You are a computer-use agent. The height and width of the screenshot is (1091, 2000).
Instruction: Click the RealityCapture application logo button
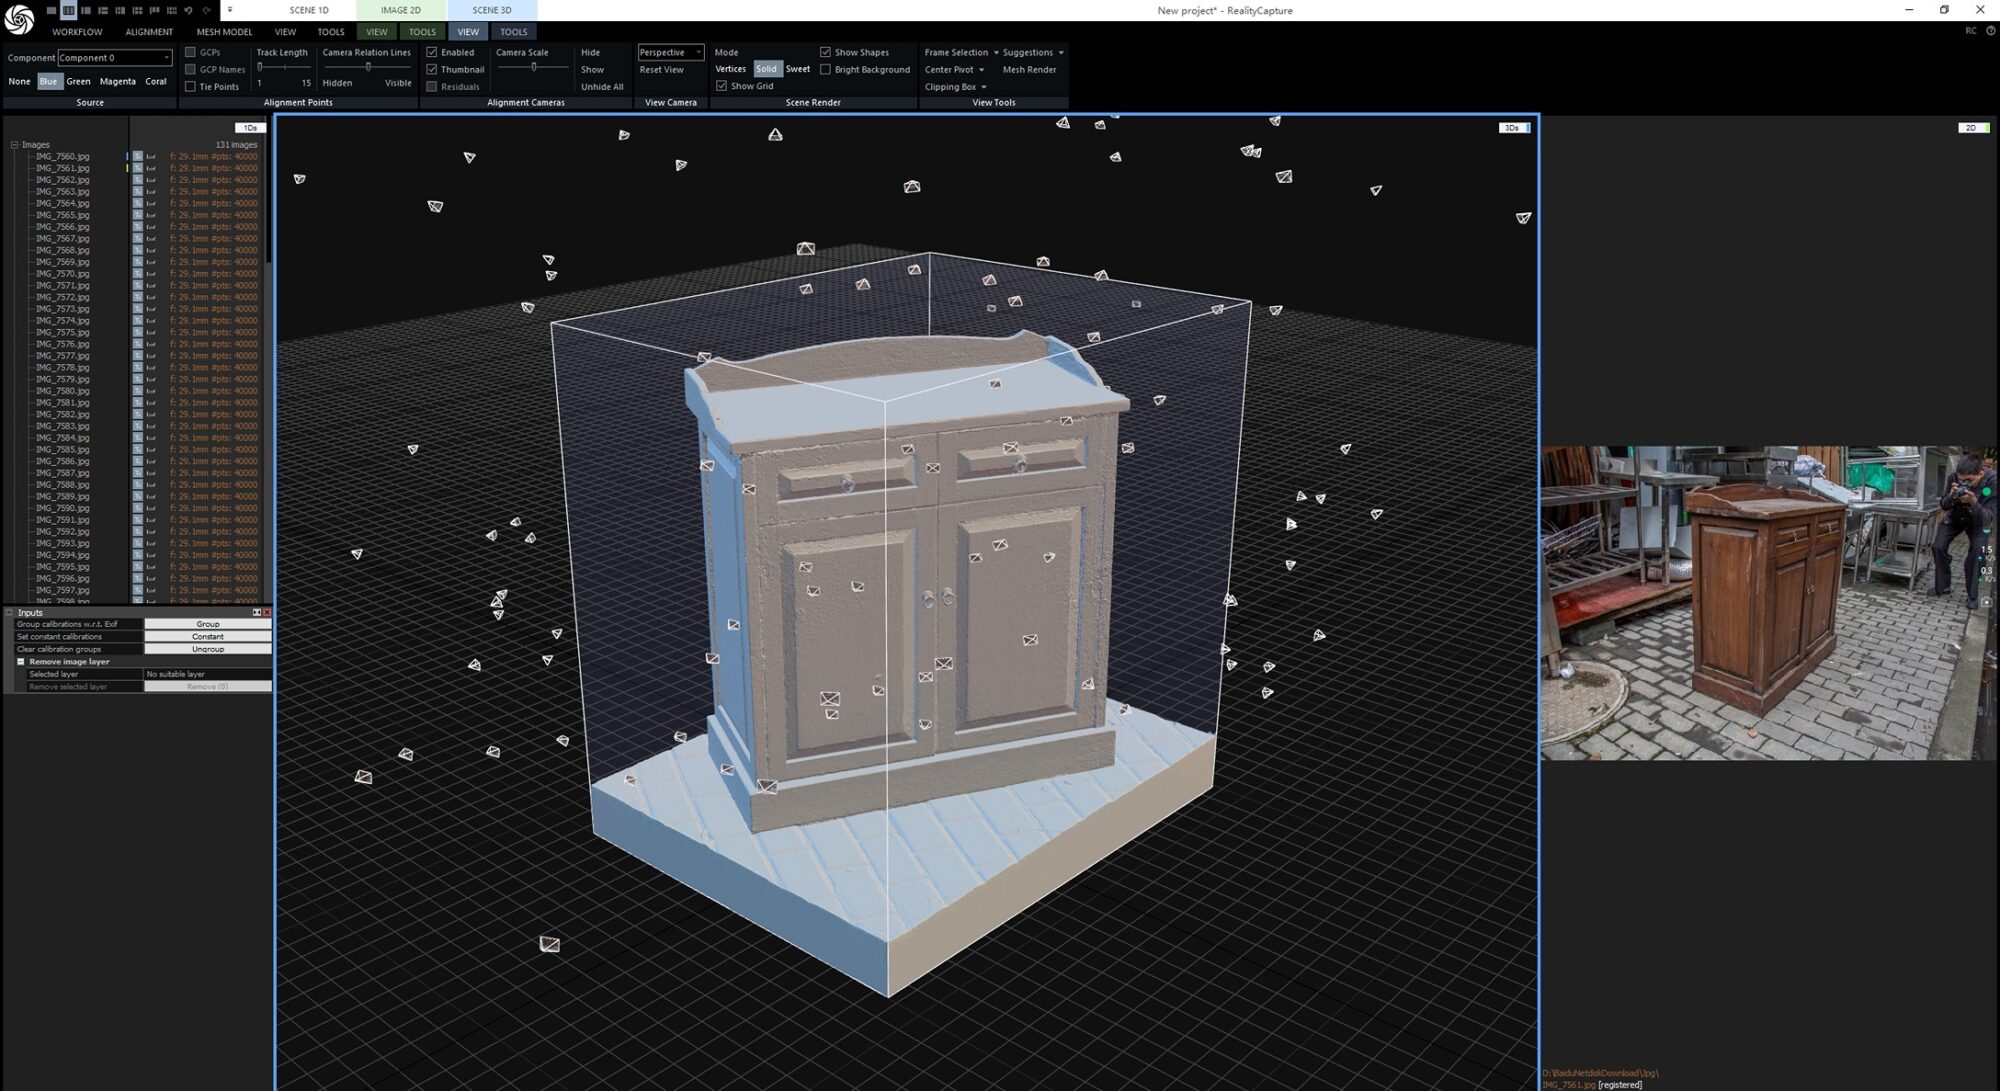(19, 19)
